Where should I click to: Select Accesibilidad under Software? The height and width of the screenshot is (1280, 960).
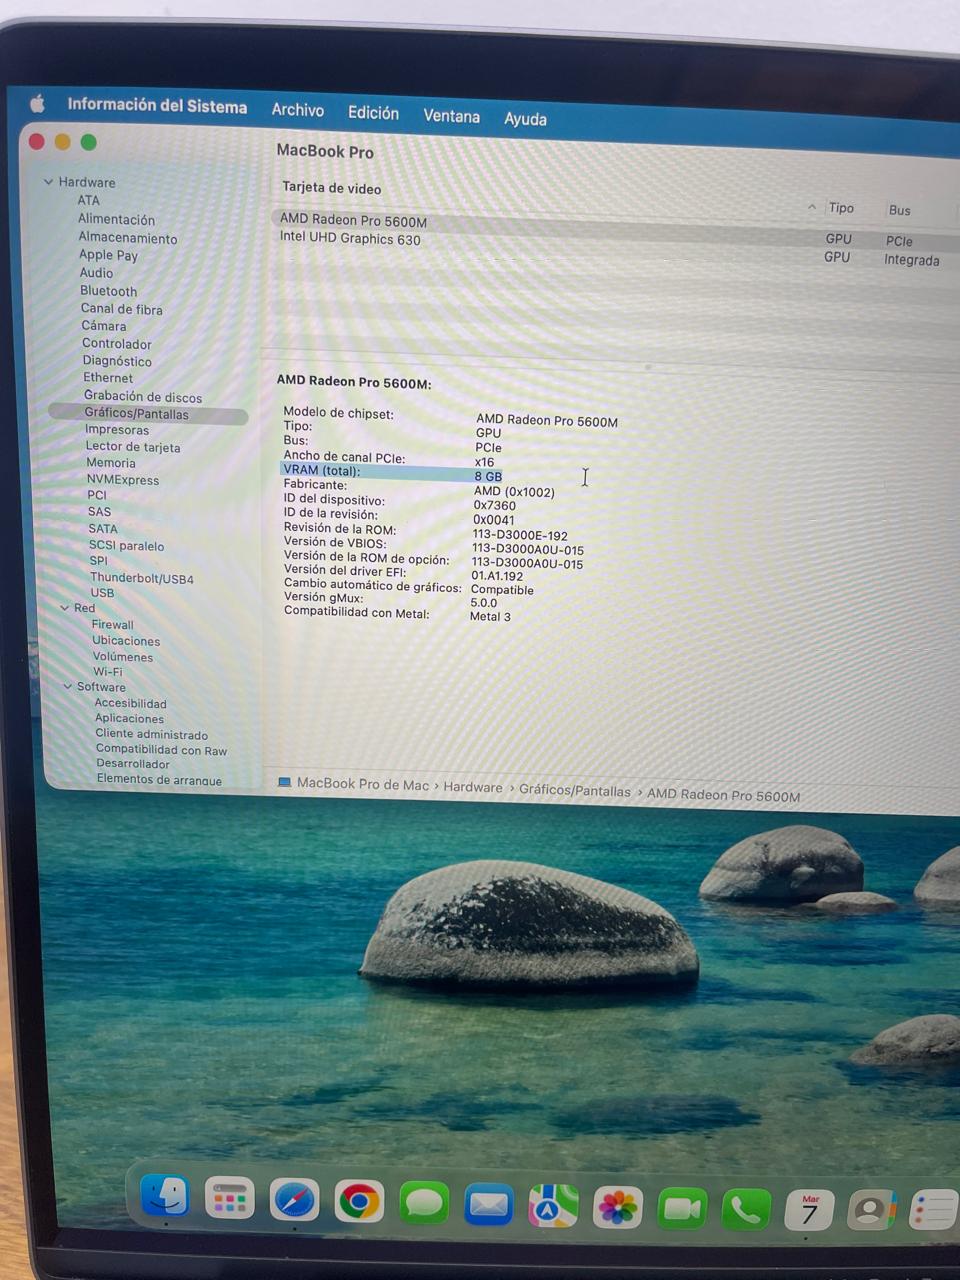pyautogui.click(x=131, y=703)
